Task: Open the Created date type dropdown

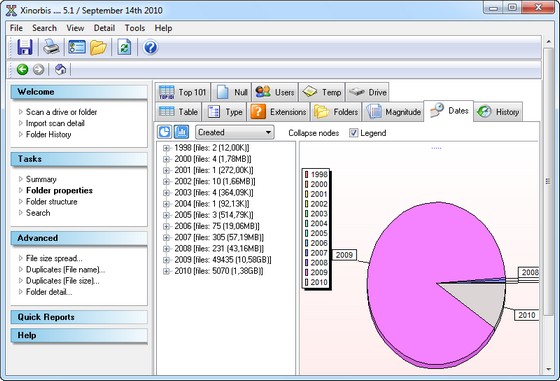Action: pos(235,132)
